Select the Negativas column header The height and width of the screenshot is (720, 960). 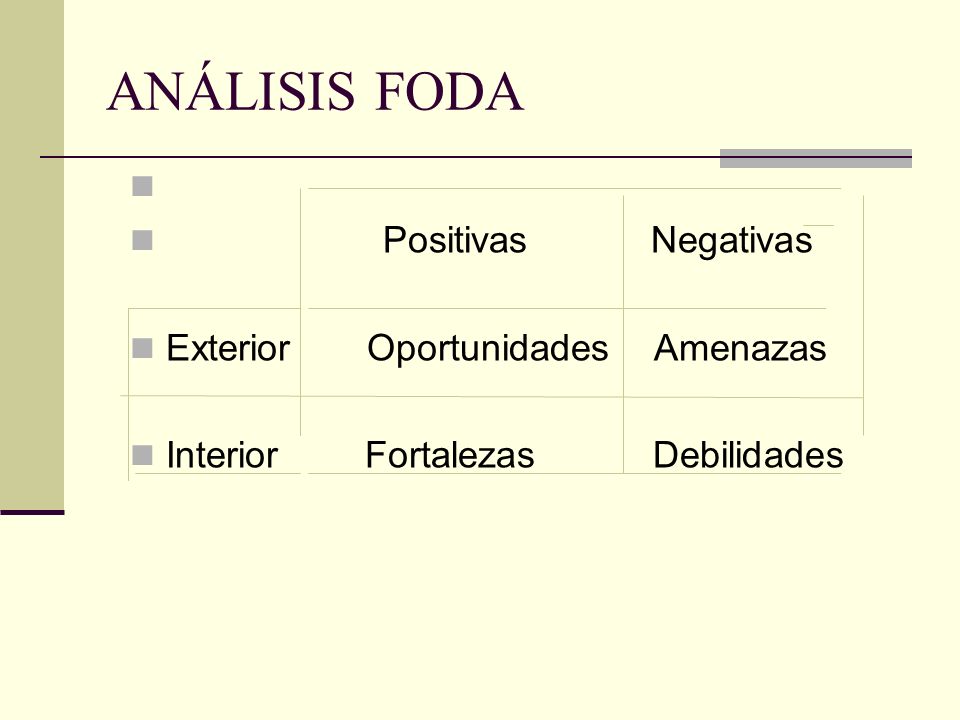click(x=732, y=240)
